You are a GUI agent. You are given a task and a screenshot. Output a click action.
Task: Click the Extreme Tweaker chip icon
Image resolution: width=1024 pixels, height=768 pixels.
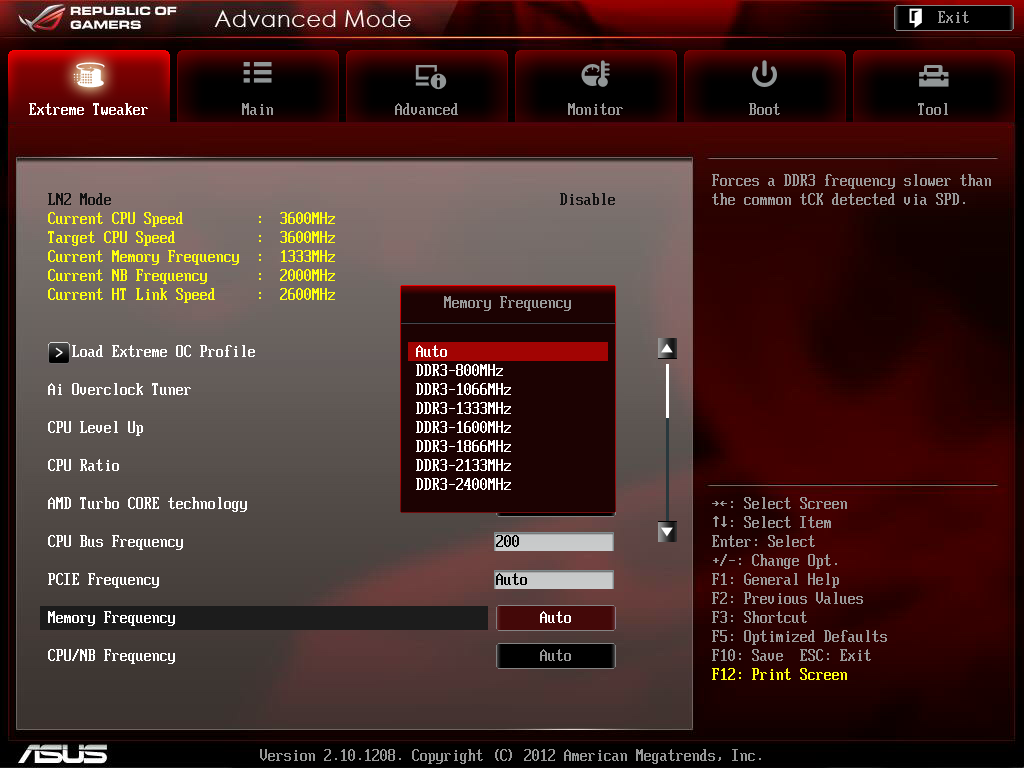(89, 74)
